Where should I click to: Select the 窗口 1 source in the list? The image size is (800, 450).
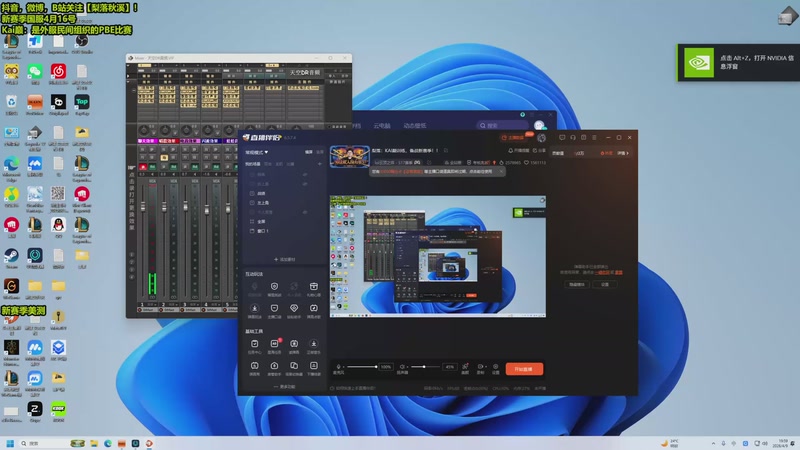coord(263,231)
